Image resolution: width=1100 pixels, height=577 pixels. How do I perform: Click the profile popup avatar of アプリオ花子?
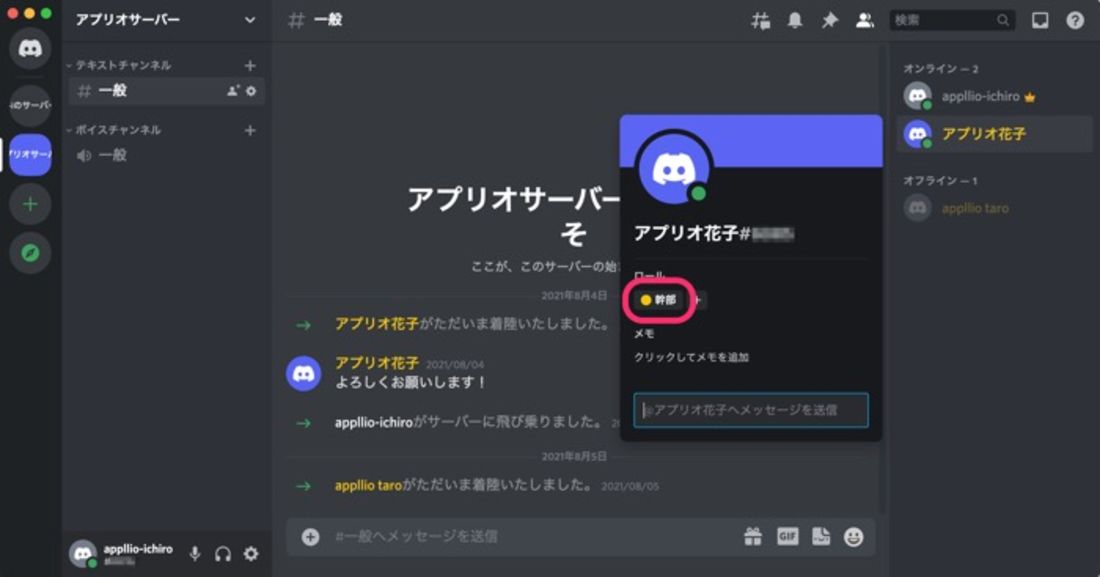point(673,169)
